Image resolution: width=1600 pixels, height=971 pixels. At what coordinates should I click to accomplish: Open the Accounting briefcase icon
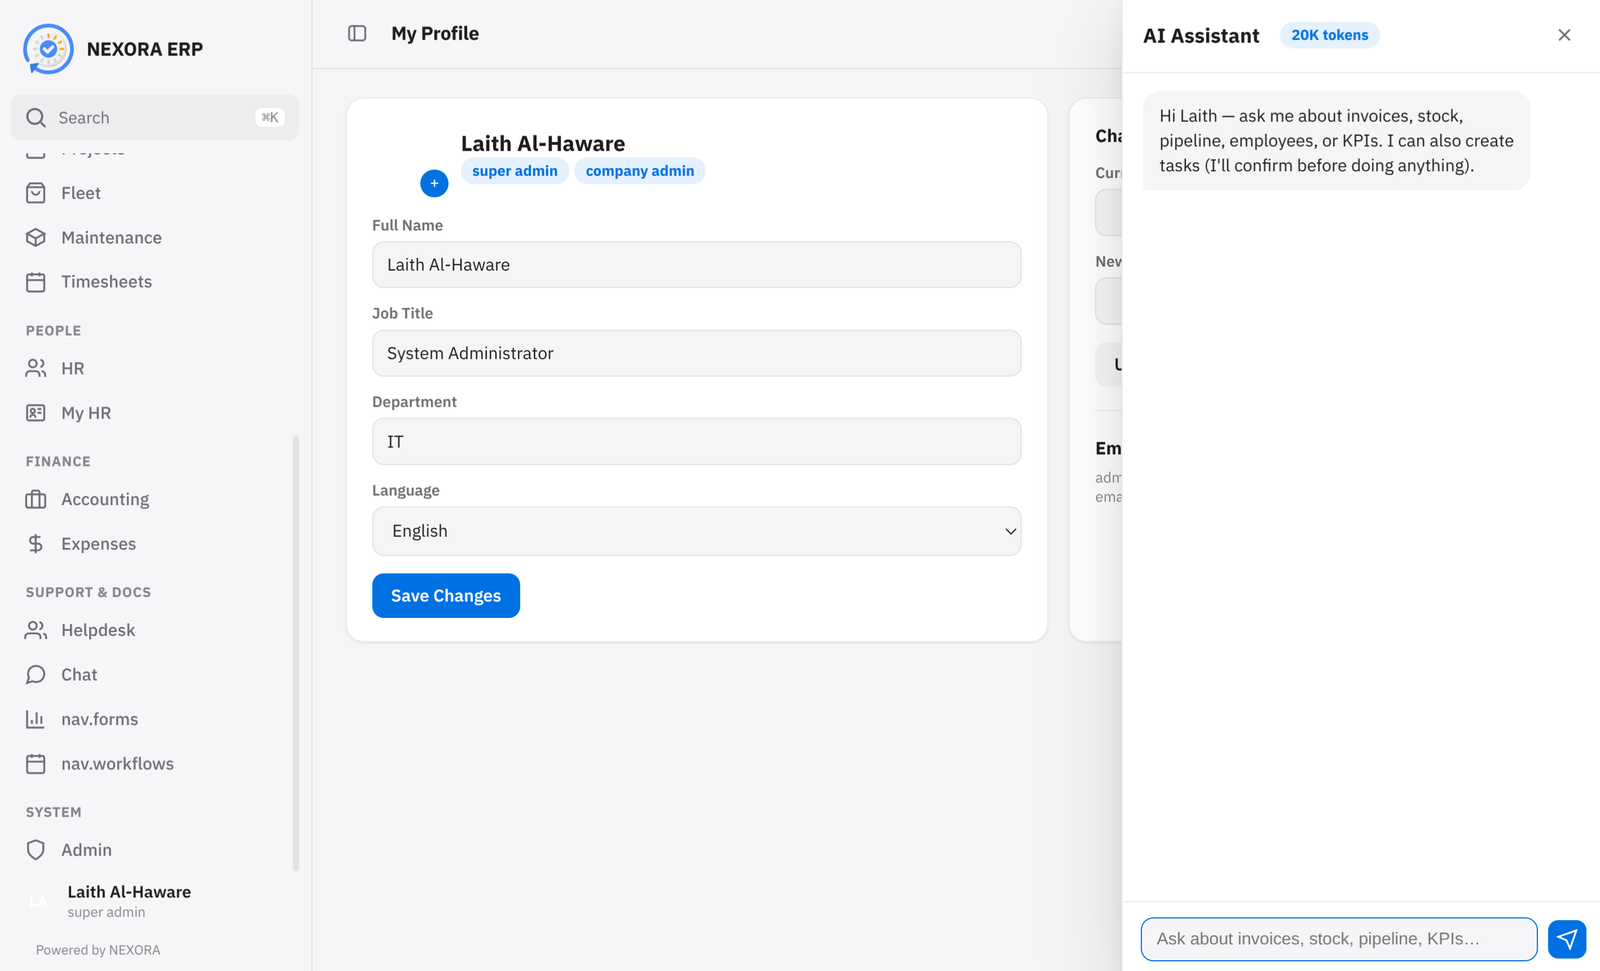click(x=36, y=500)
